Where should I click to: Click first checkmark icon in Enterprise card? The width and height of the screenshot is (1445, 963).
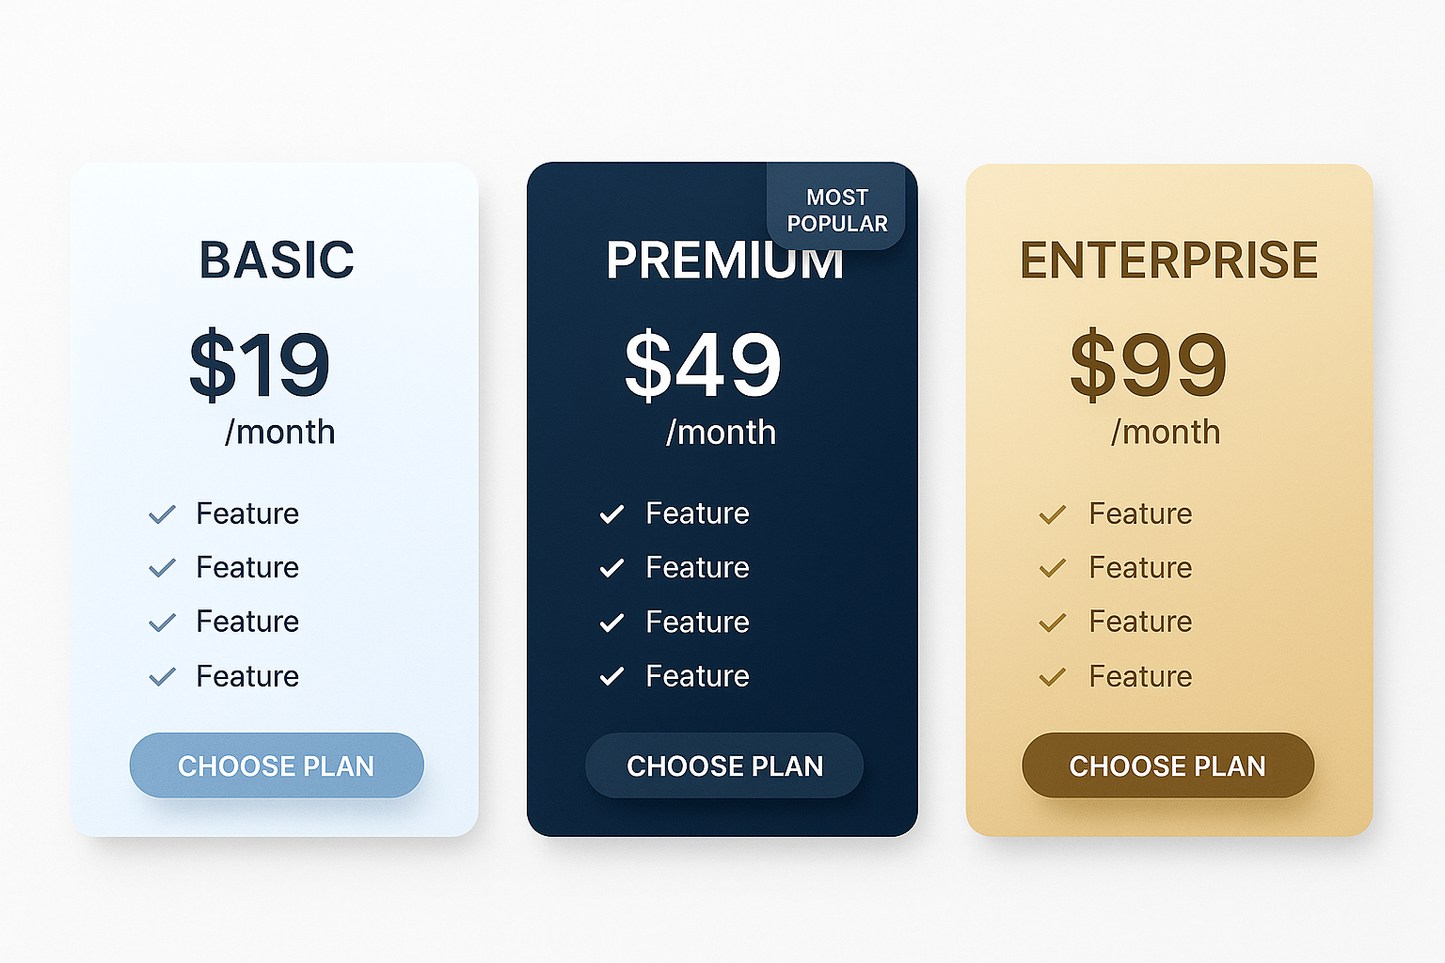[1052, 514]
